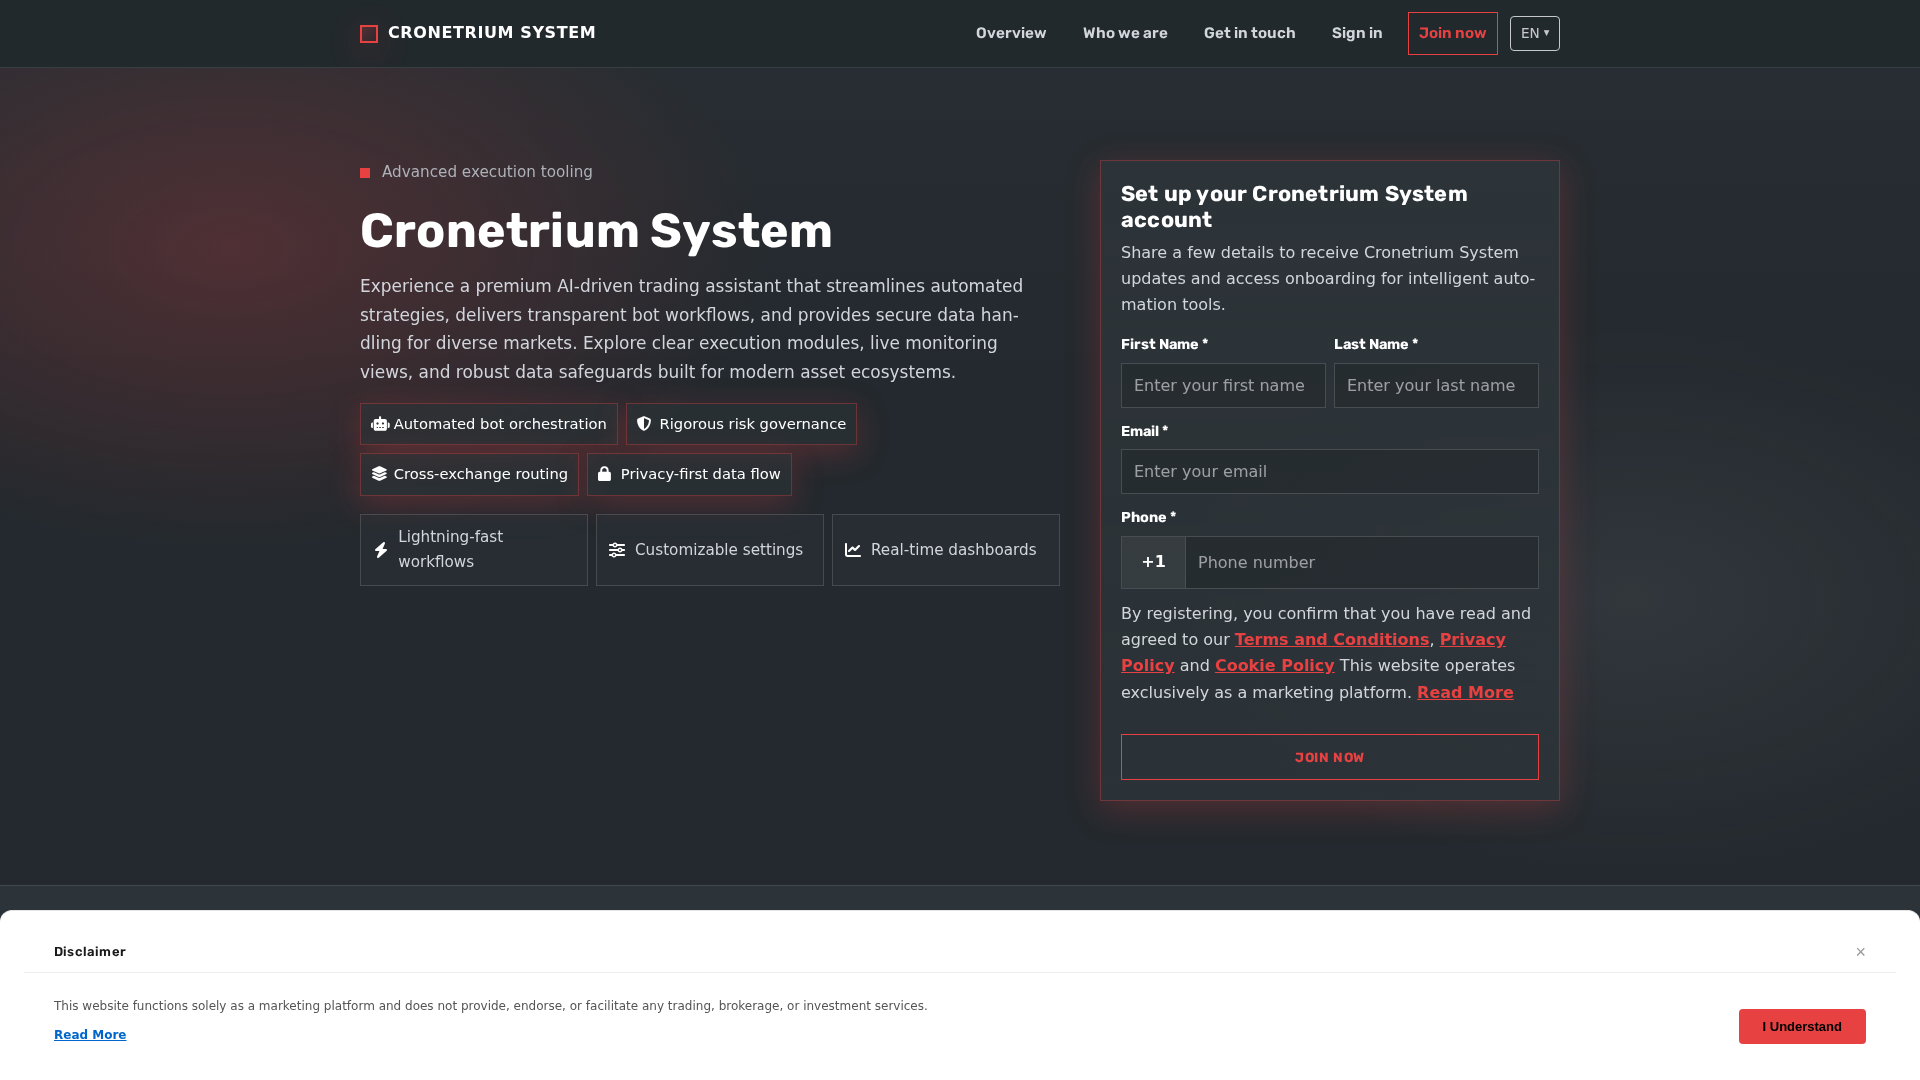This screenshot has height=1080, width=1920.
Task: Focus the First Name input field
Action: click(x=1223, y=385)
